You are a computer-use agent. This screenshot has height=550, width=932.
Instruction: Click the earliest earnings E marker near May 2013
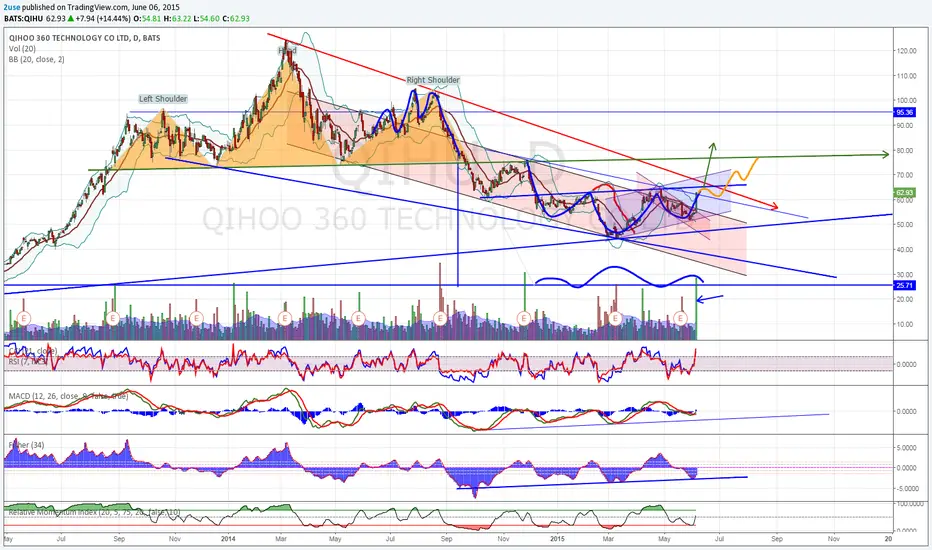[x=24, y=318]
